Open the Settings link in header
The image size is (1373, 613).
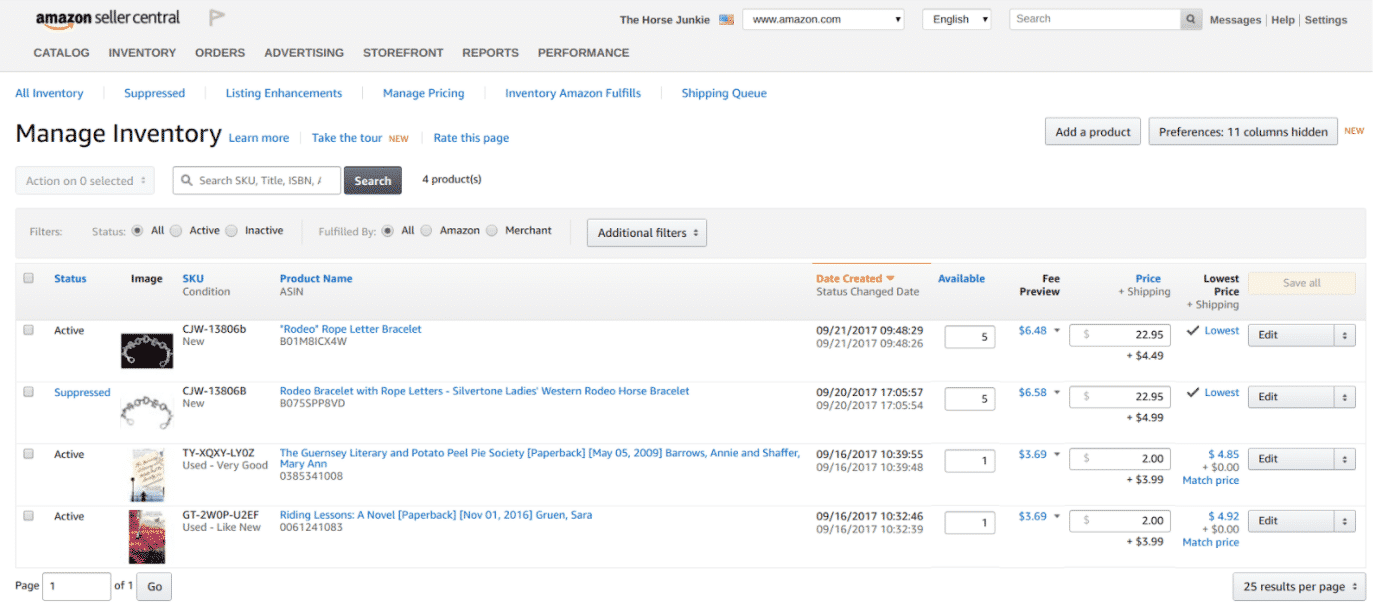pos(1326,20)
